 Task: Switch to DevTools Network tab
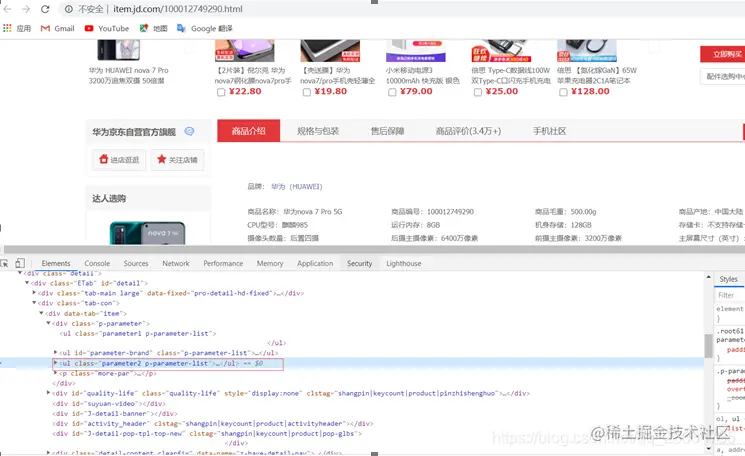[x=176, y=263]
